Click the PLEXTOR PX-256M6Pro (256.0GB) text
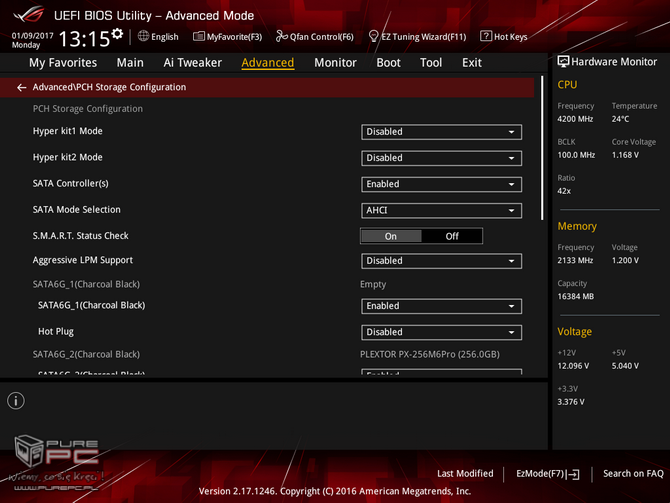 [430, 354]
